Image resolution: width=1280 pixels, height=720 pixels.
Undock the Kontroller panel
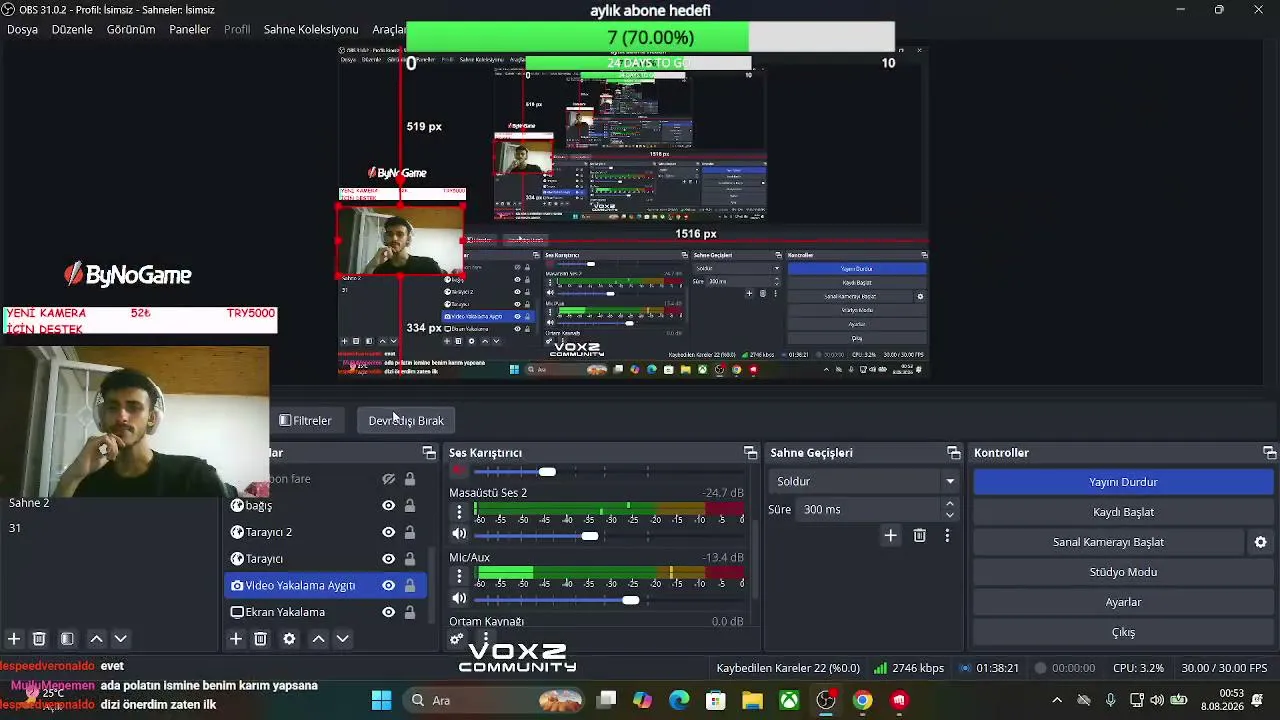tap(1269, 453)
